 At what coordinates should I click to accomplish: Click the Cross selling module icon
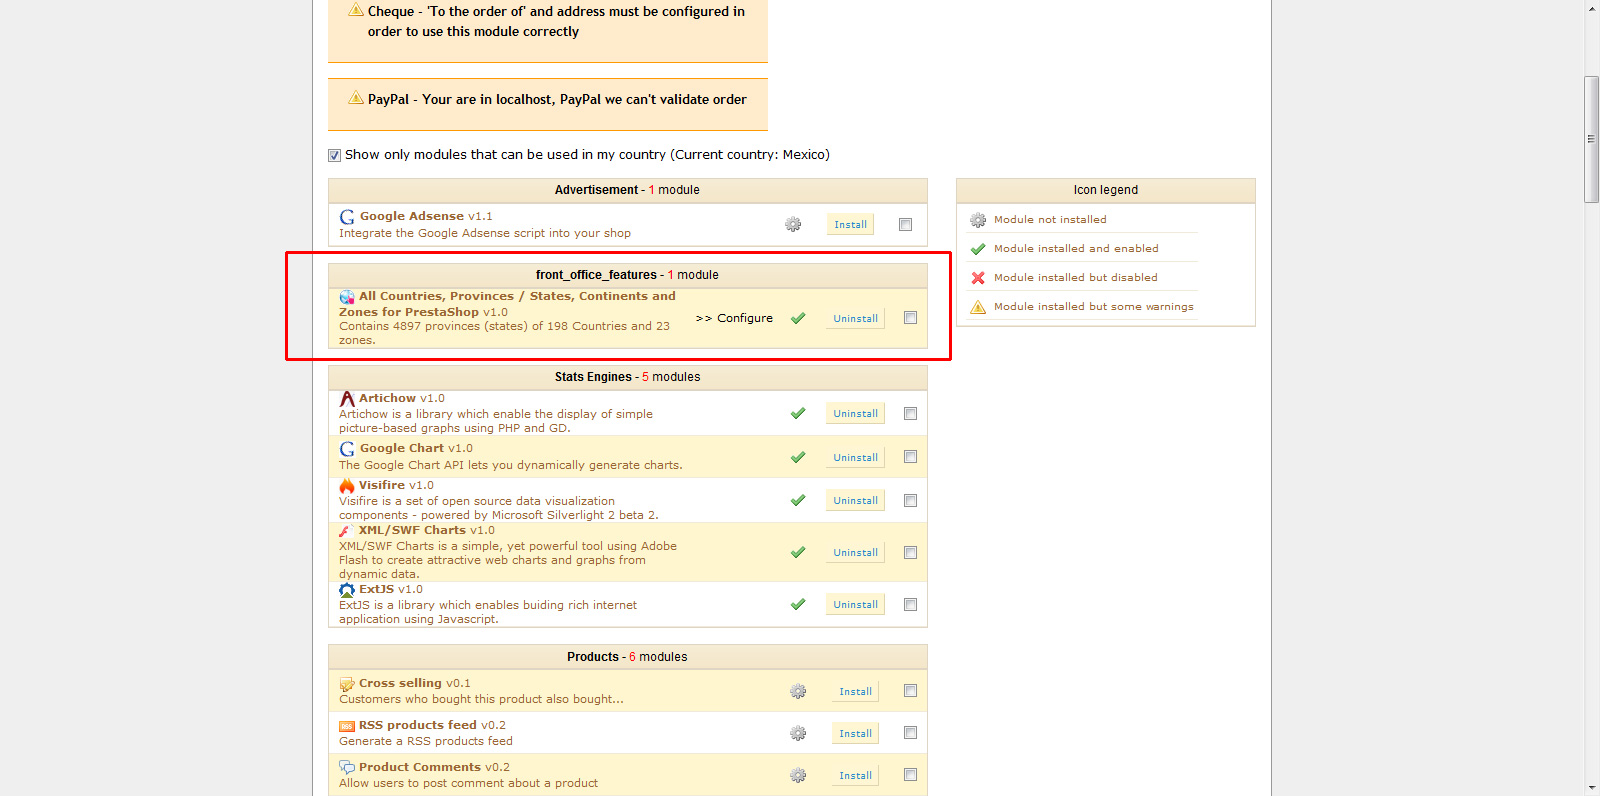point(347,684)
